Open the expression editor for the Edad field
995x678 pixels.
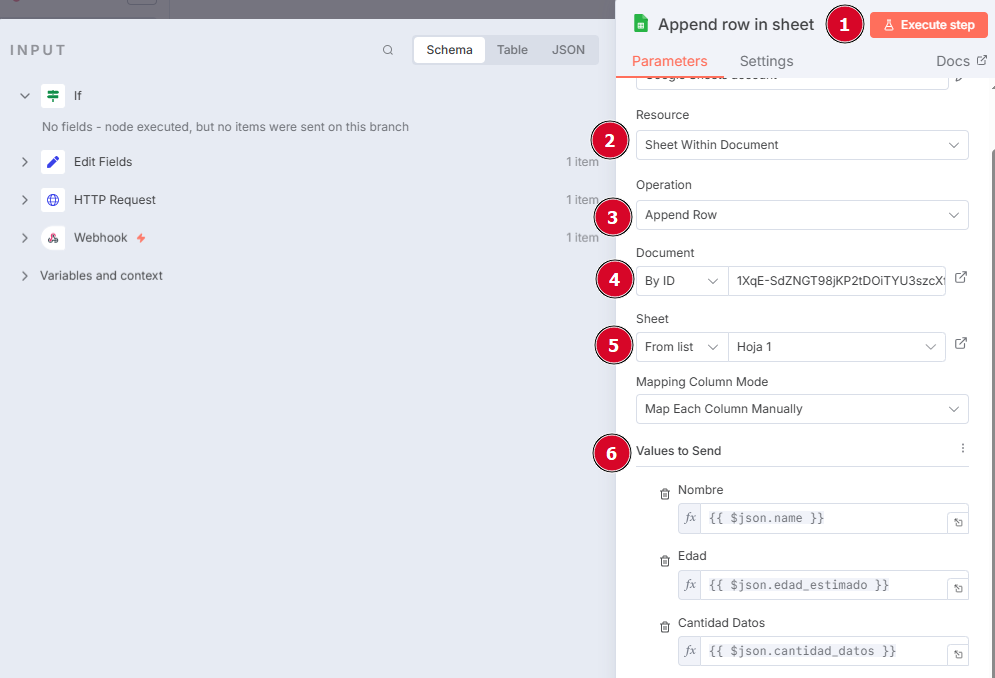click(x=958, y=588)
